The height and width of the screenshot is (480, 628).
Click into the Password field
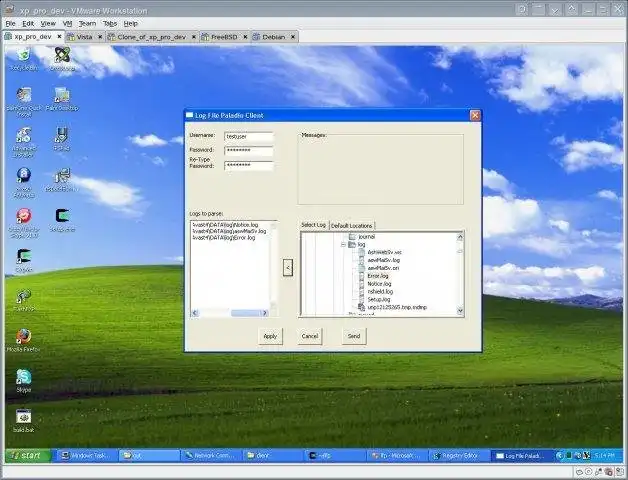coord(249,151)
